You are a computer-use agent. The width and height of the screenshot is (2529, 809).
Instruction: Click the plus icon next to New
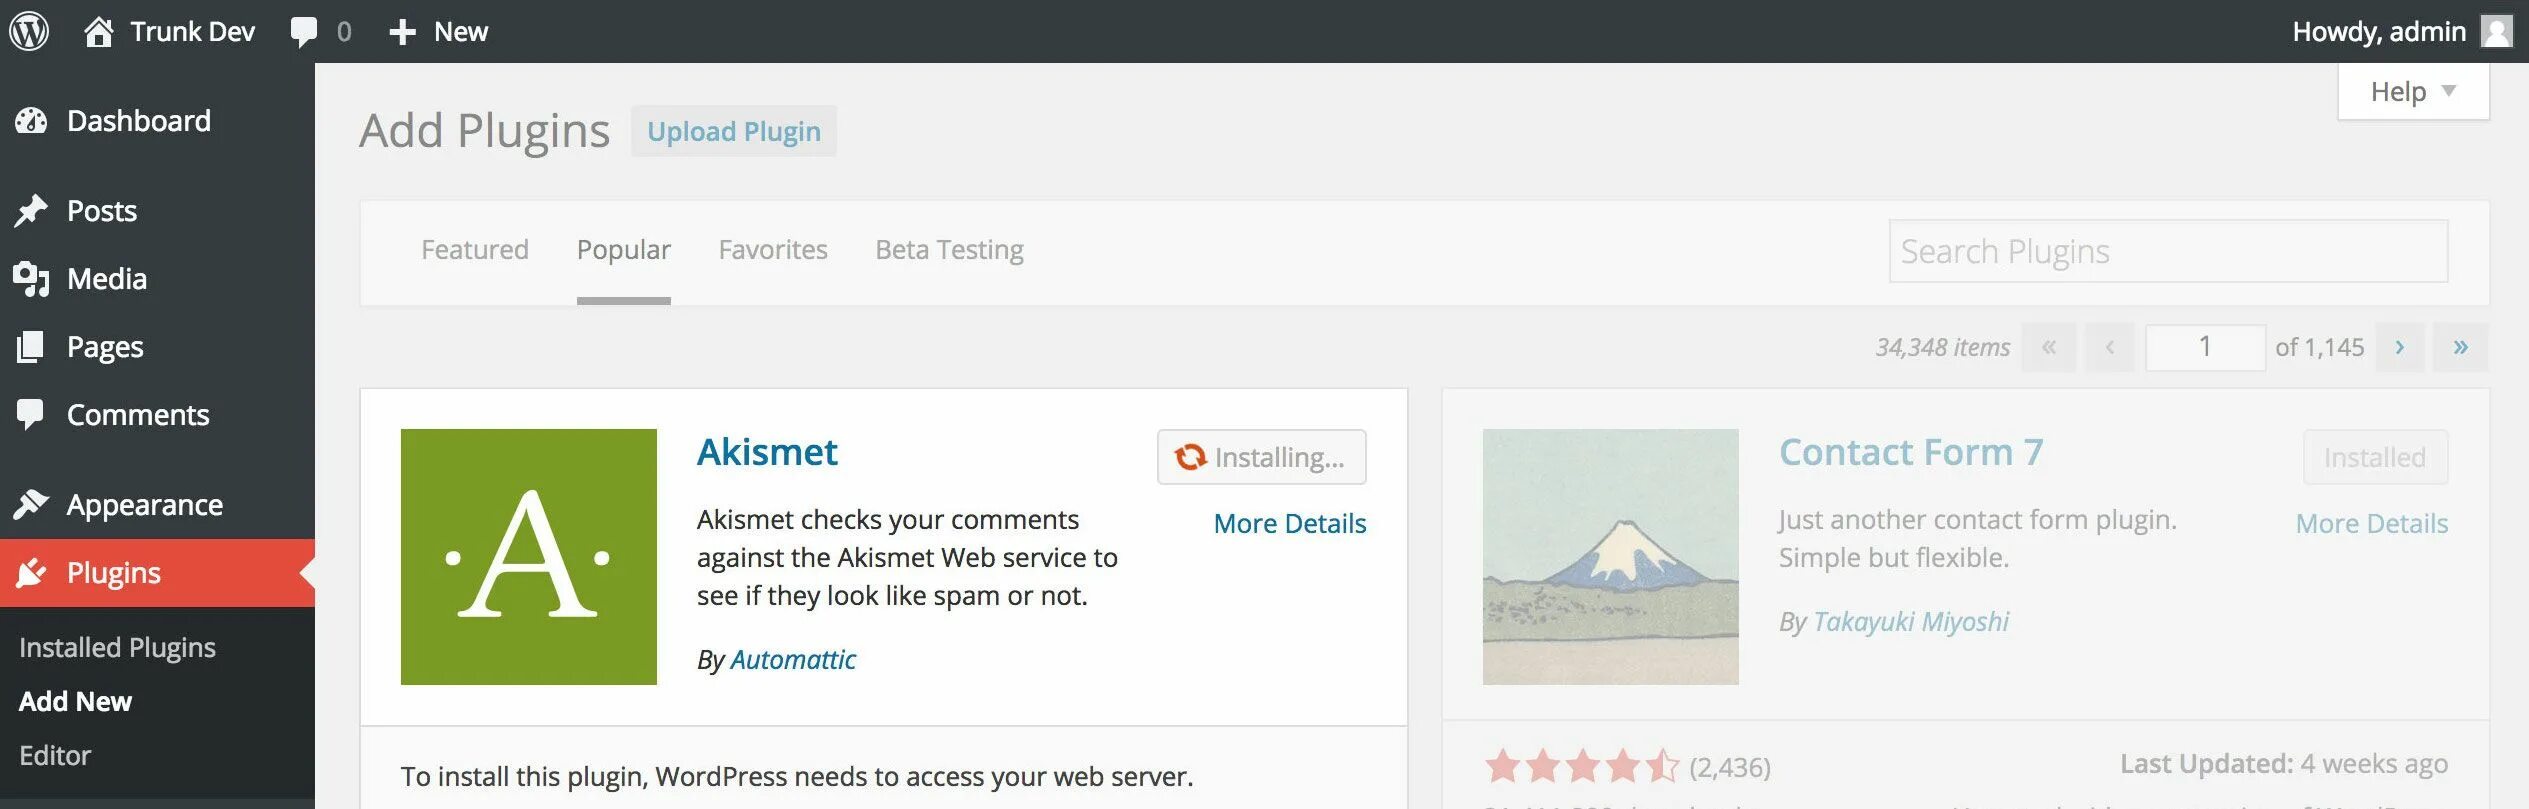pos(402,32)
